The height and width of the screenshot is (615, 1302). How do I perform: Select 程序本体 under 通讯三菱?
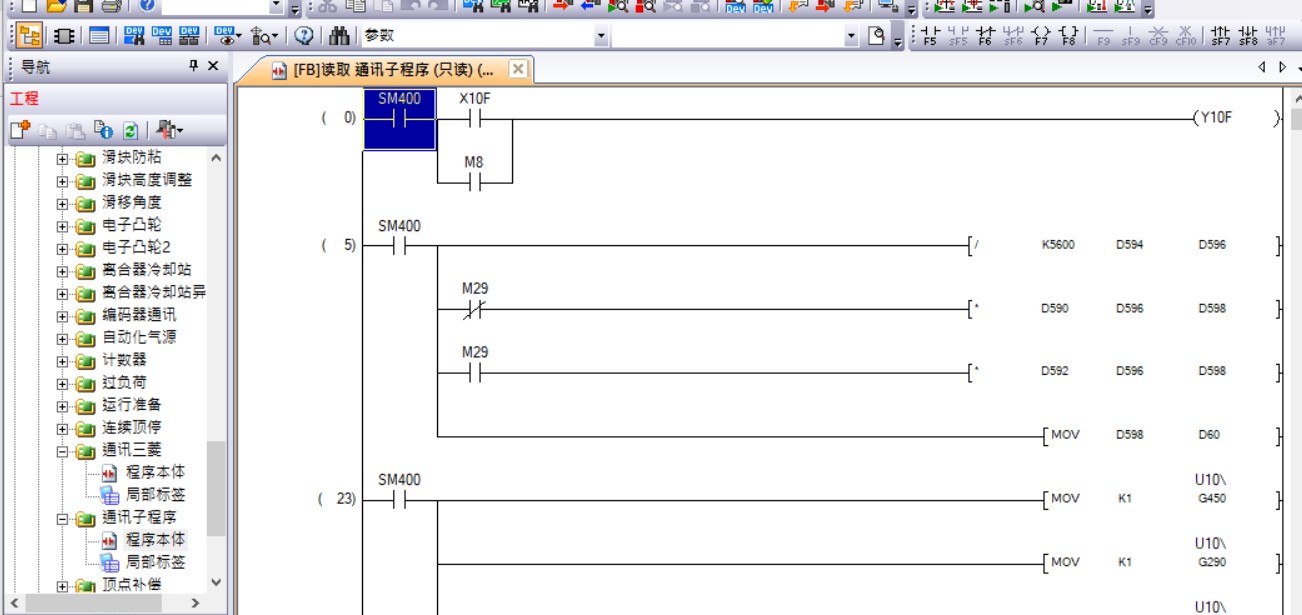tap(154, 472)
